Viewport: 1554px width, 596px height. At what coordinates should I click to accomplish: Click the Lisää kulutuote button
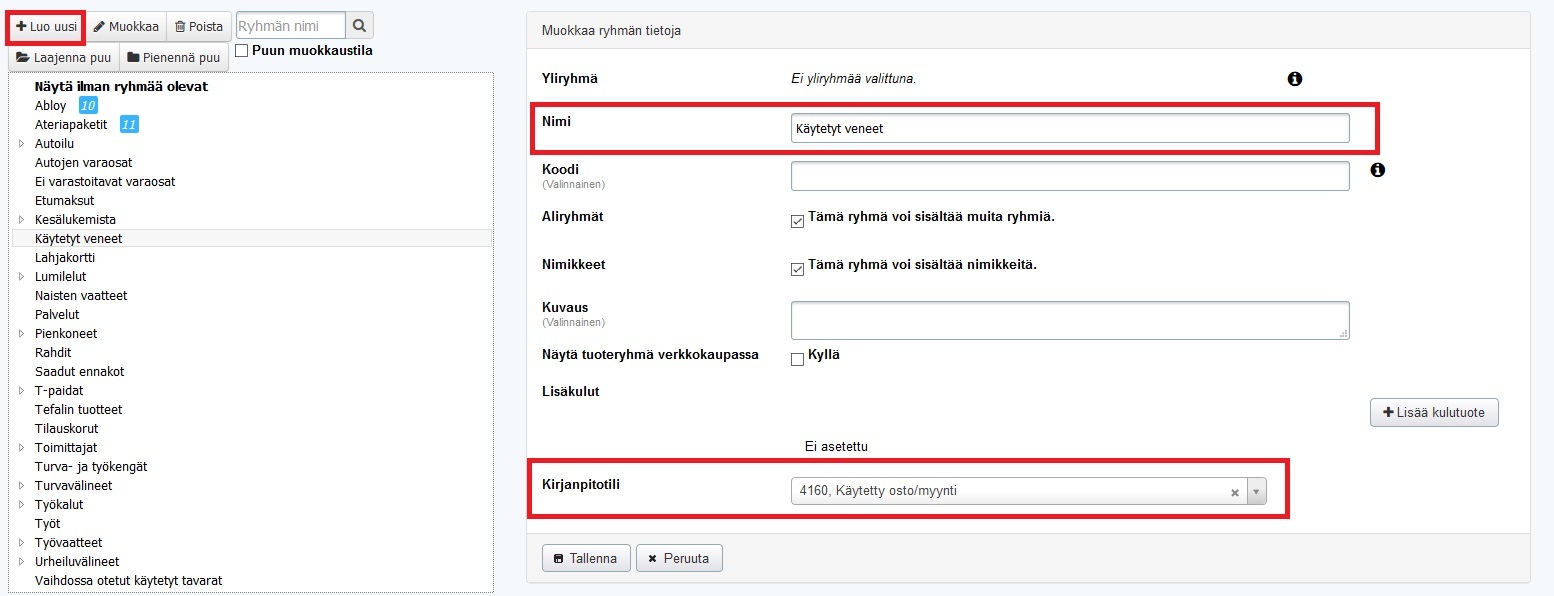point(1433,412)
